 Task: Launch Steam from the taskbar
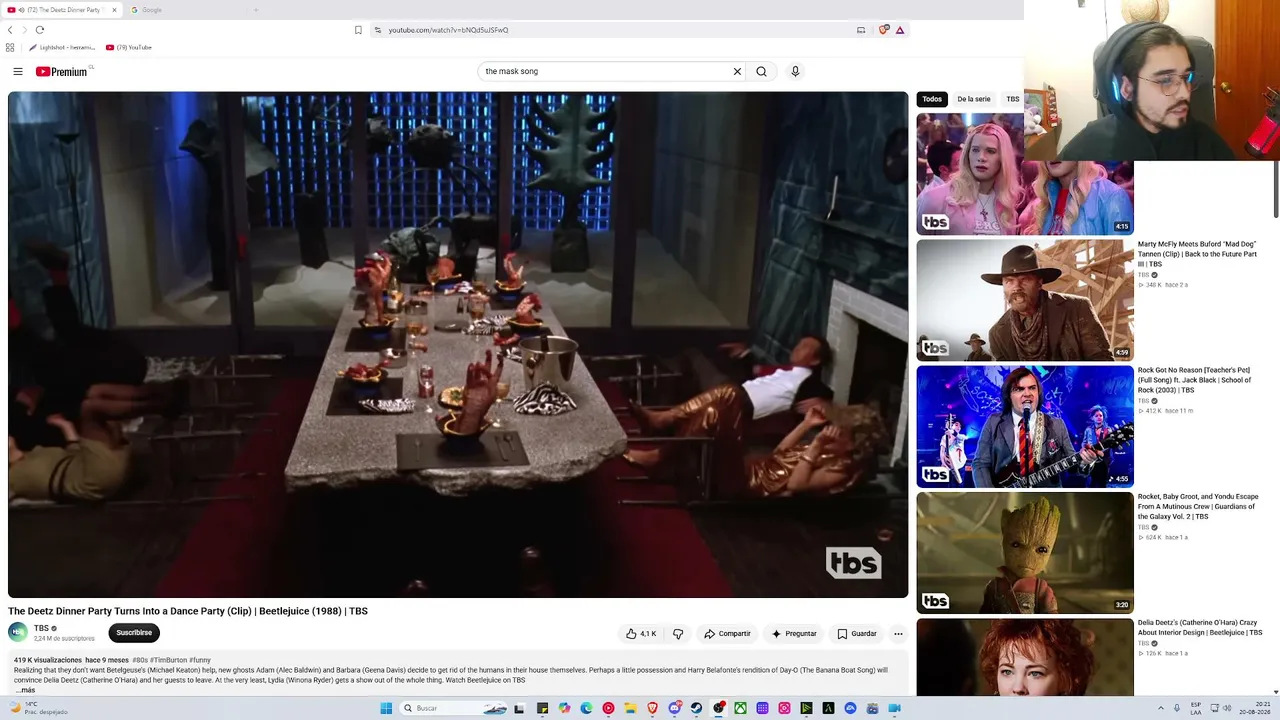696,708
